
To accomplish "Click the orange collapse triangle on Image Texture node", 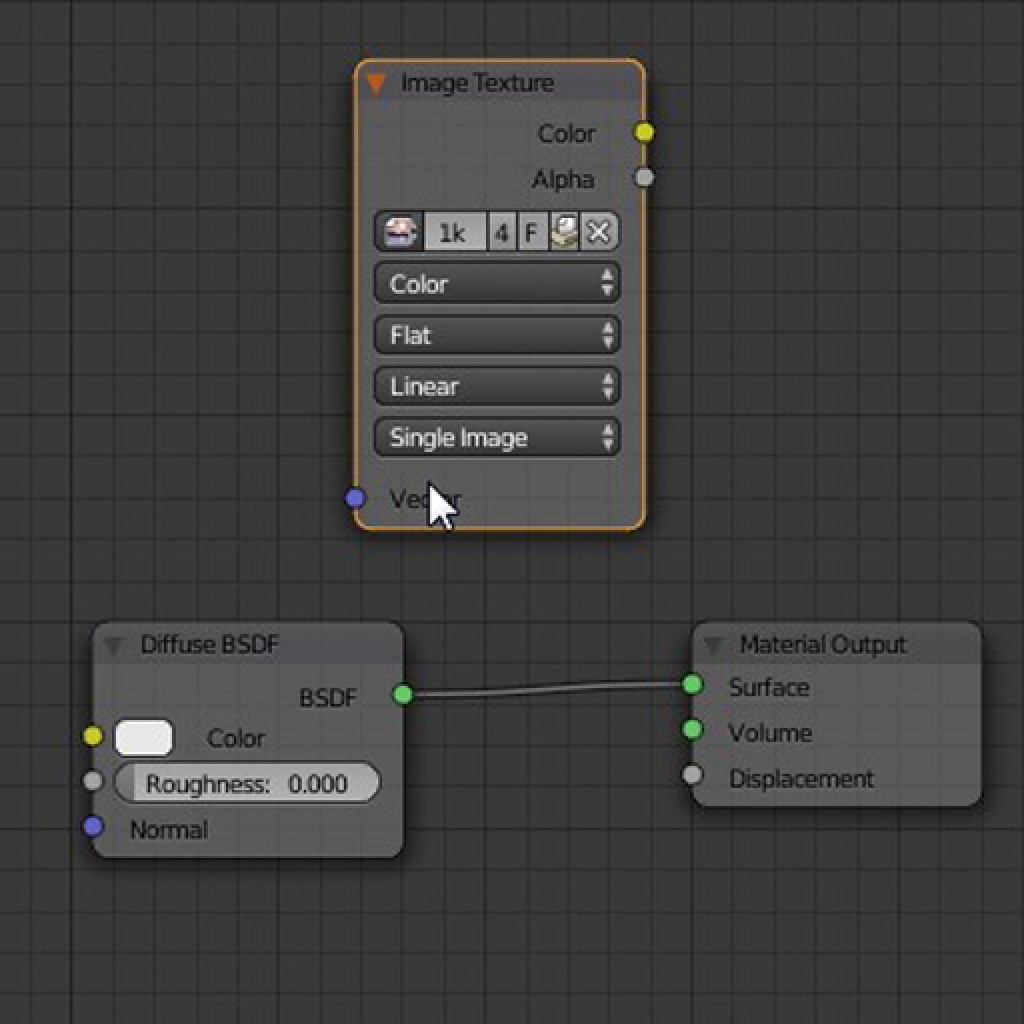I will pos(378,84).
